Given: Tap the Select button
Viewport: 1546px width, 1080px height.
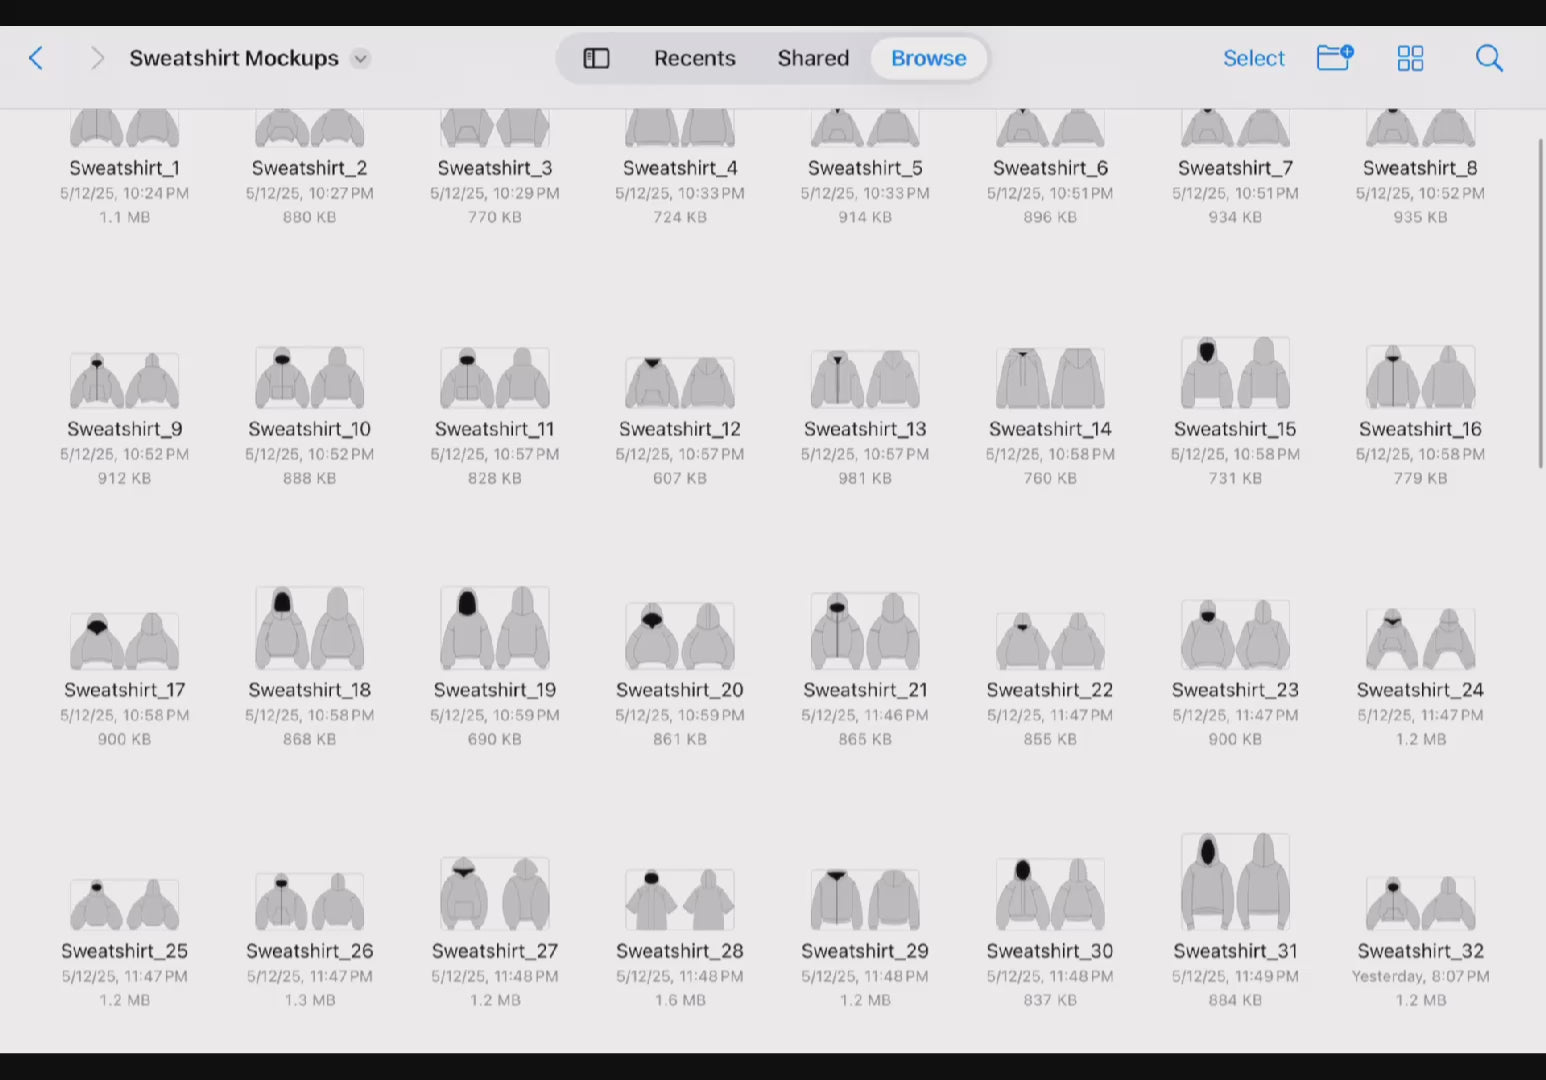Looking at the screenshot, I should click(x=1253, y=58).
